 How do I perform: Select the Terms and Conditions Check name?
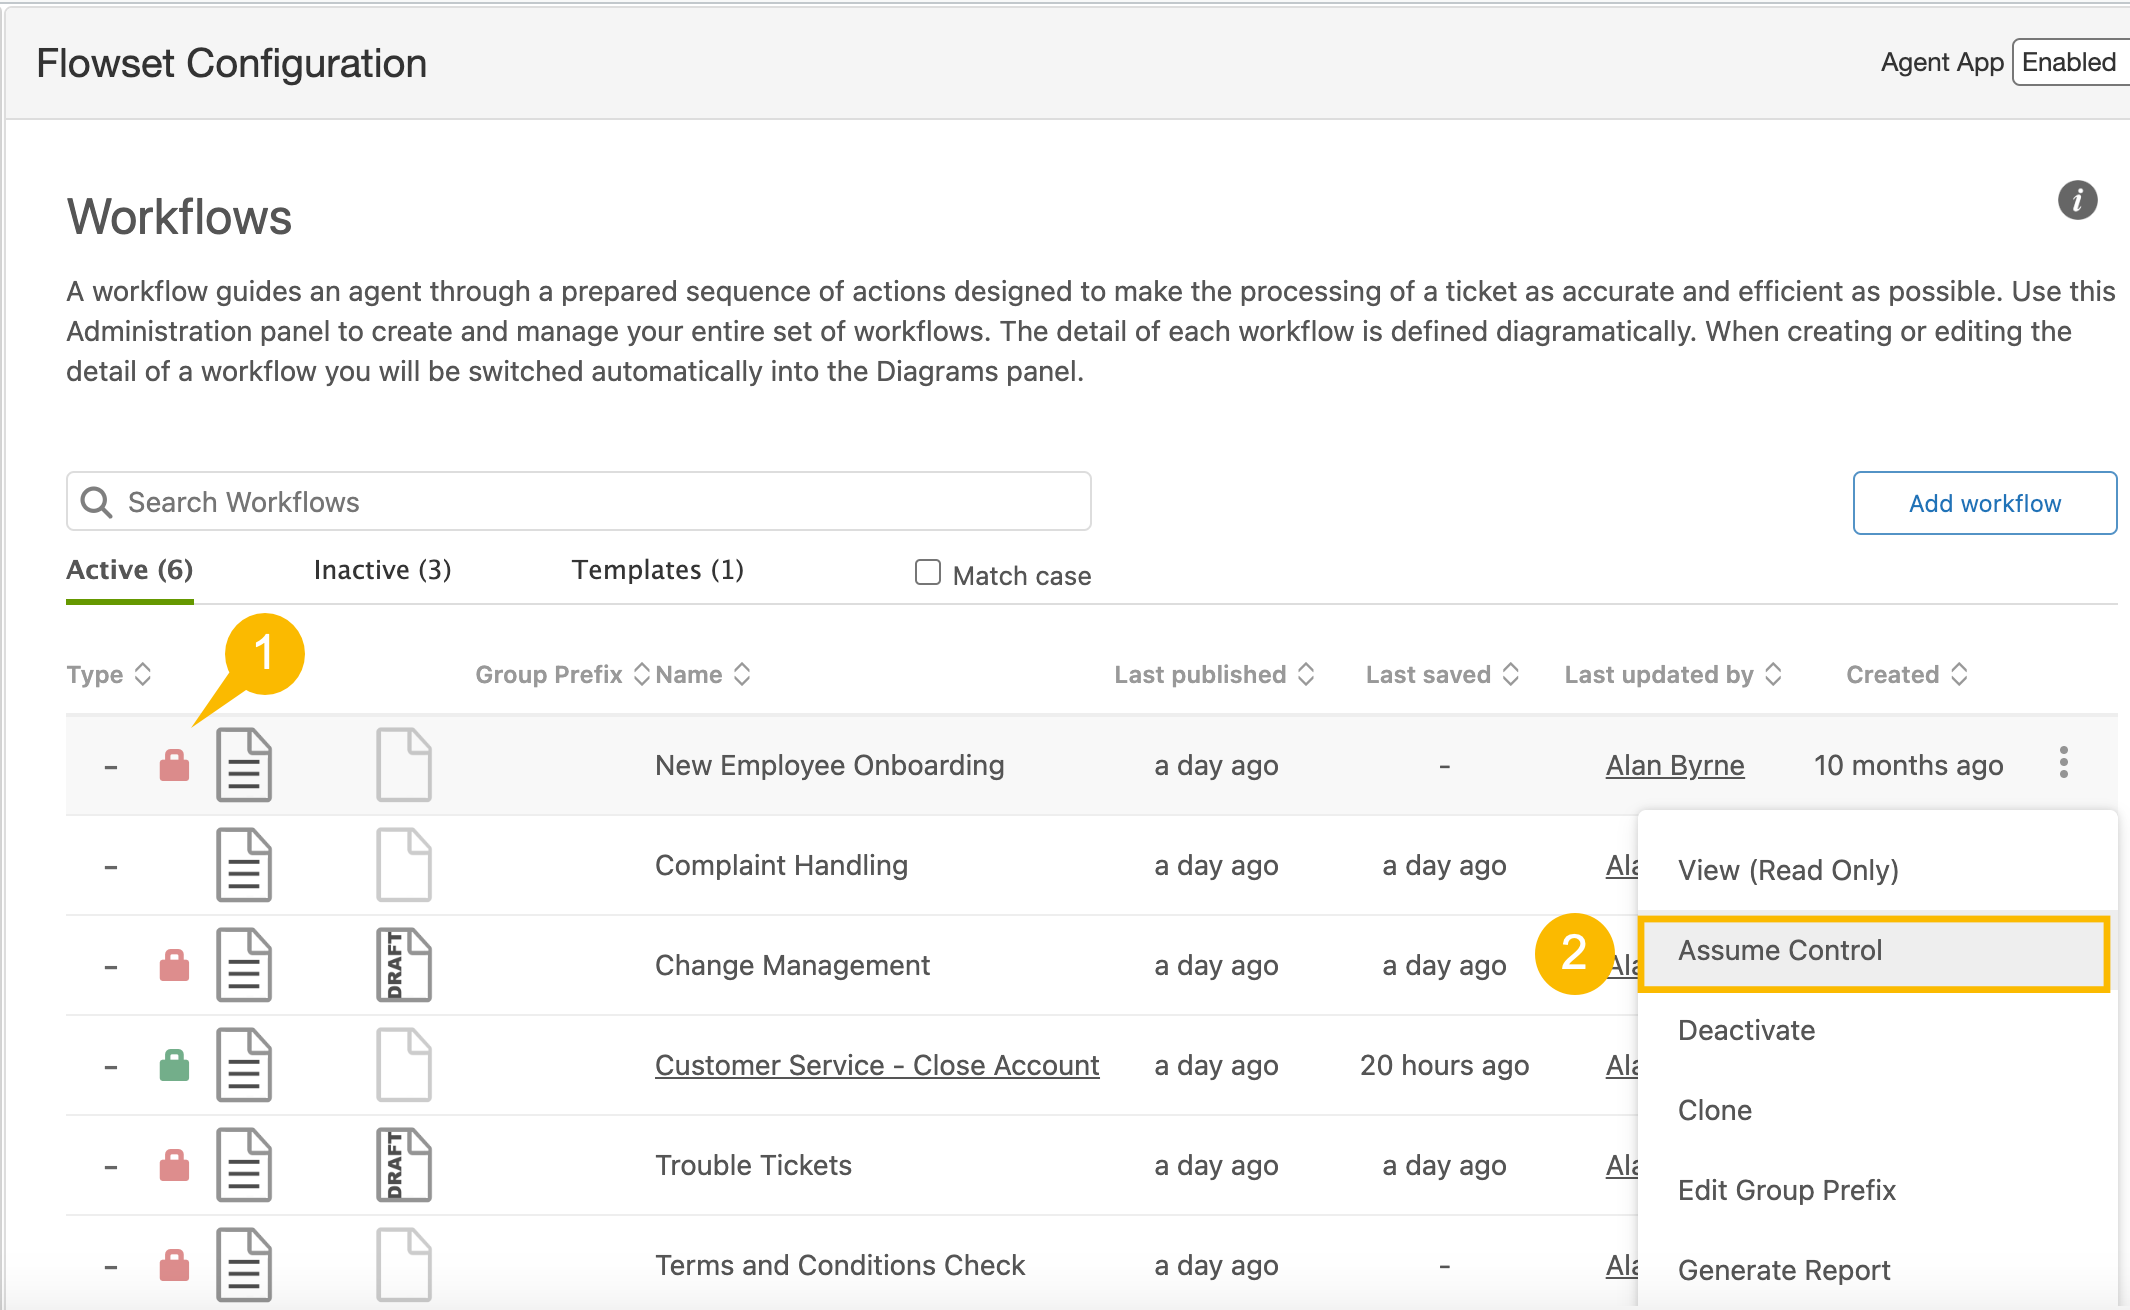(x=840, y=1265)
